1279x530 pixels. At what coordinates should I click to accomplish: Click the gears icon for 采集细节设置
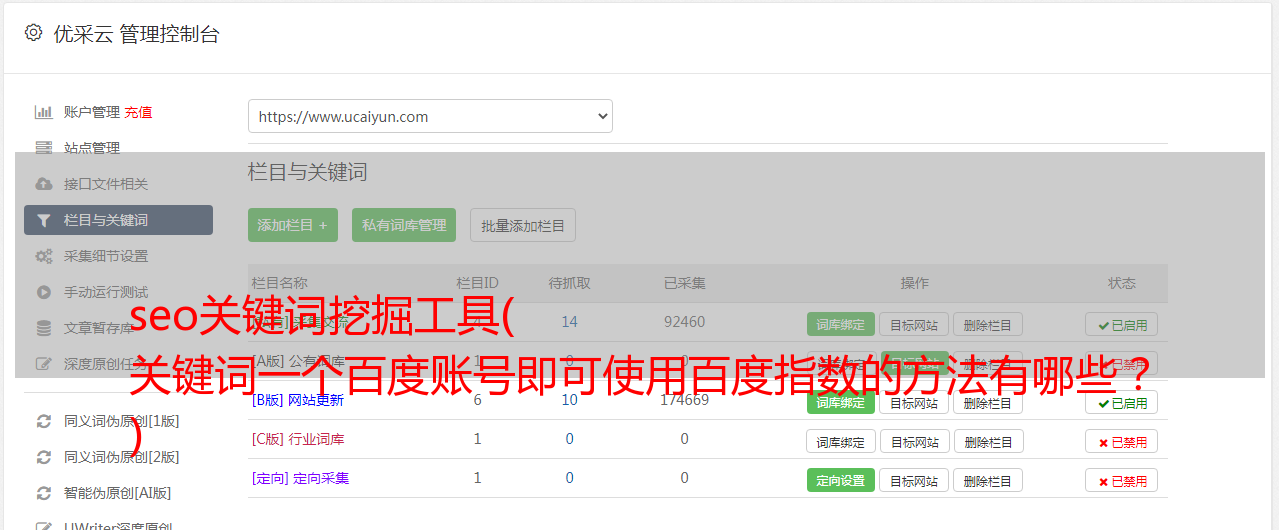[43, 256]
